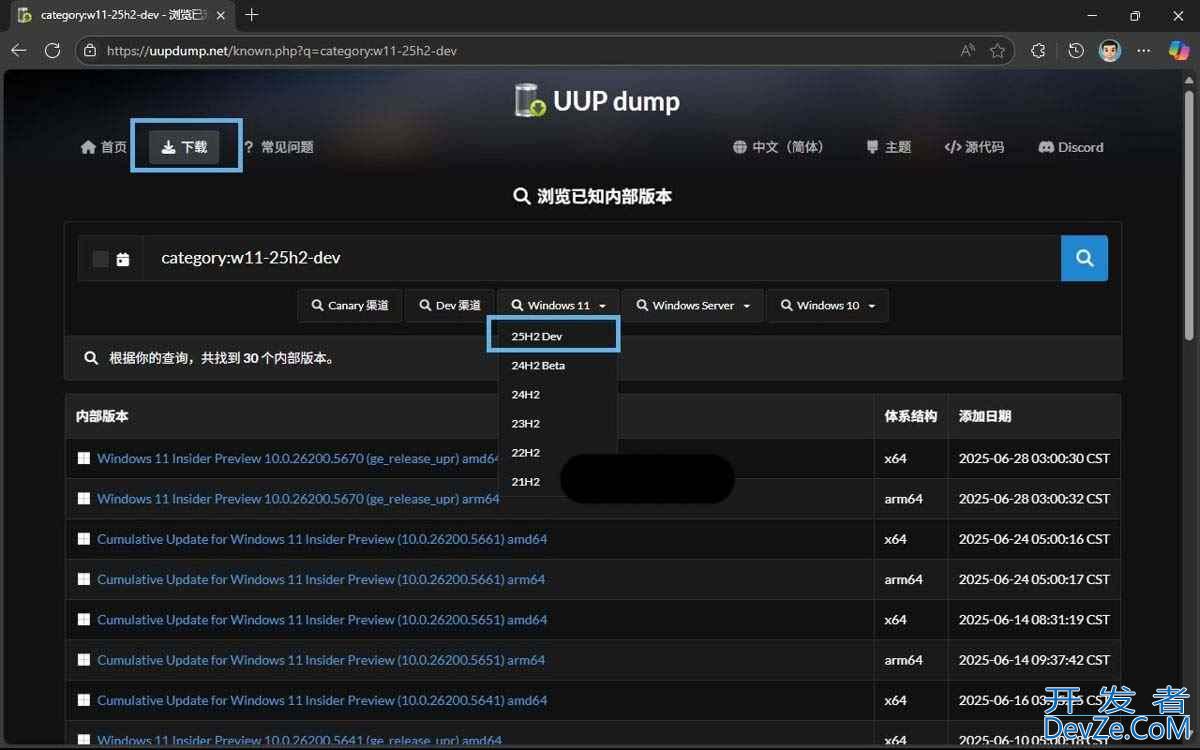The width and height of the screenshot is (1200, 750).
Task: Click date 2025-06-24 05:00:16 CST
Action: pos(1034,539)
